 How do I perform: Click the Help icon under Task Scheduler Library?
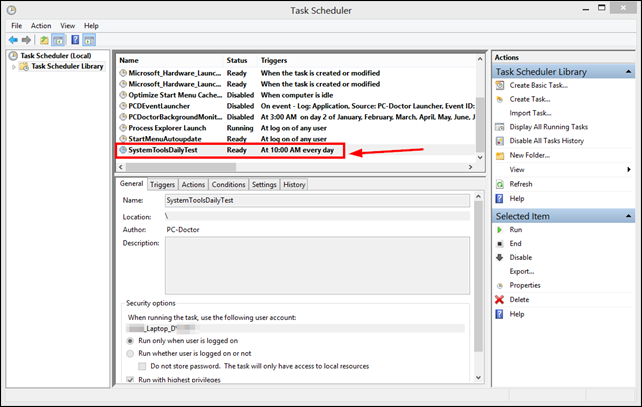click(500, 199)
